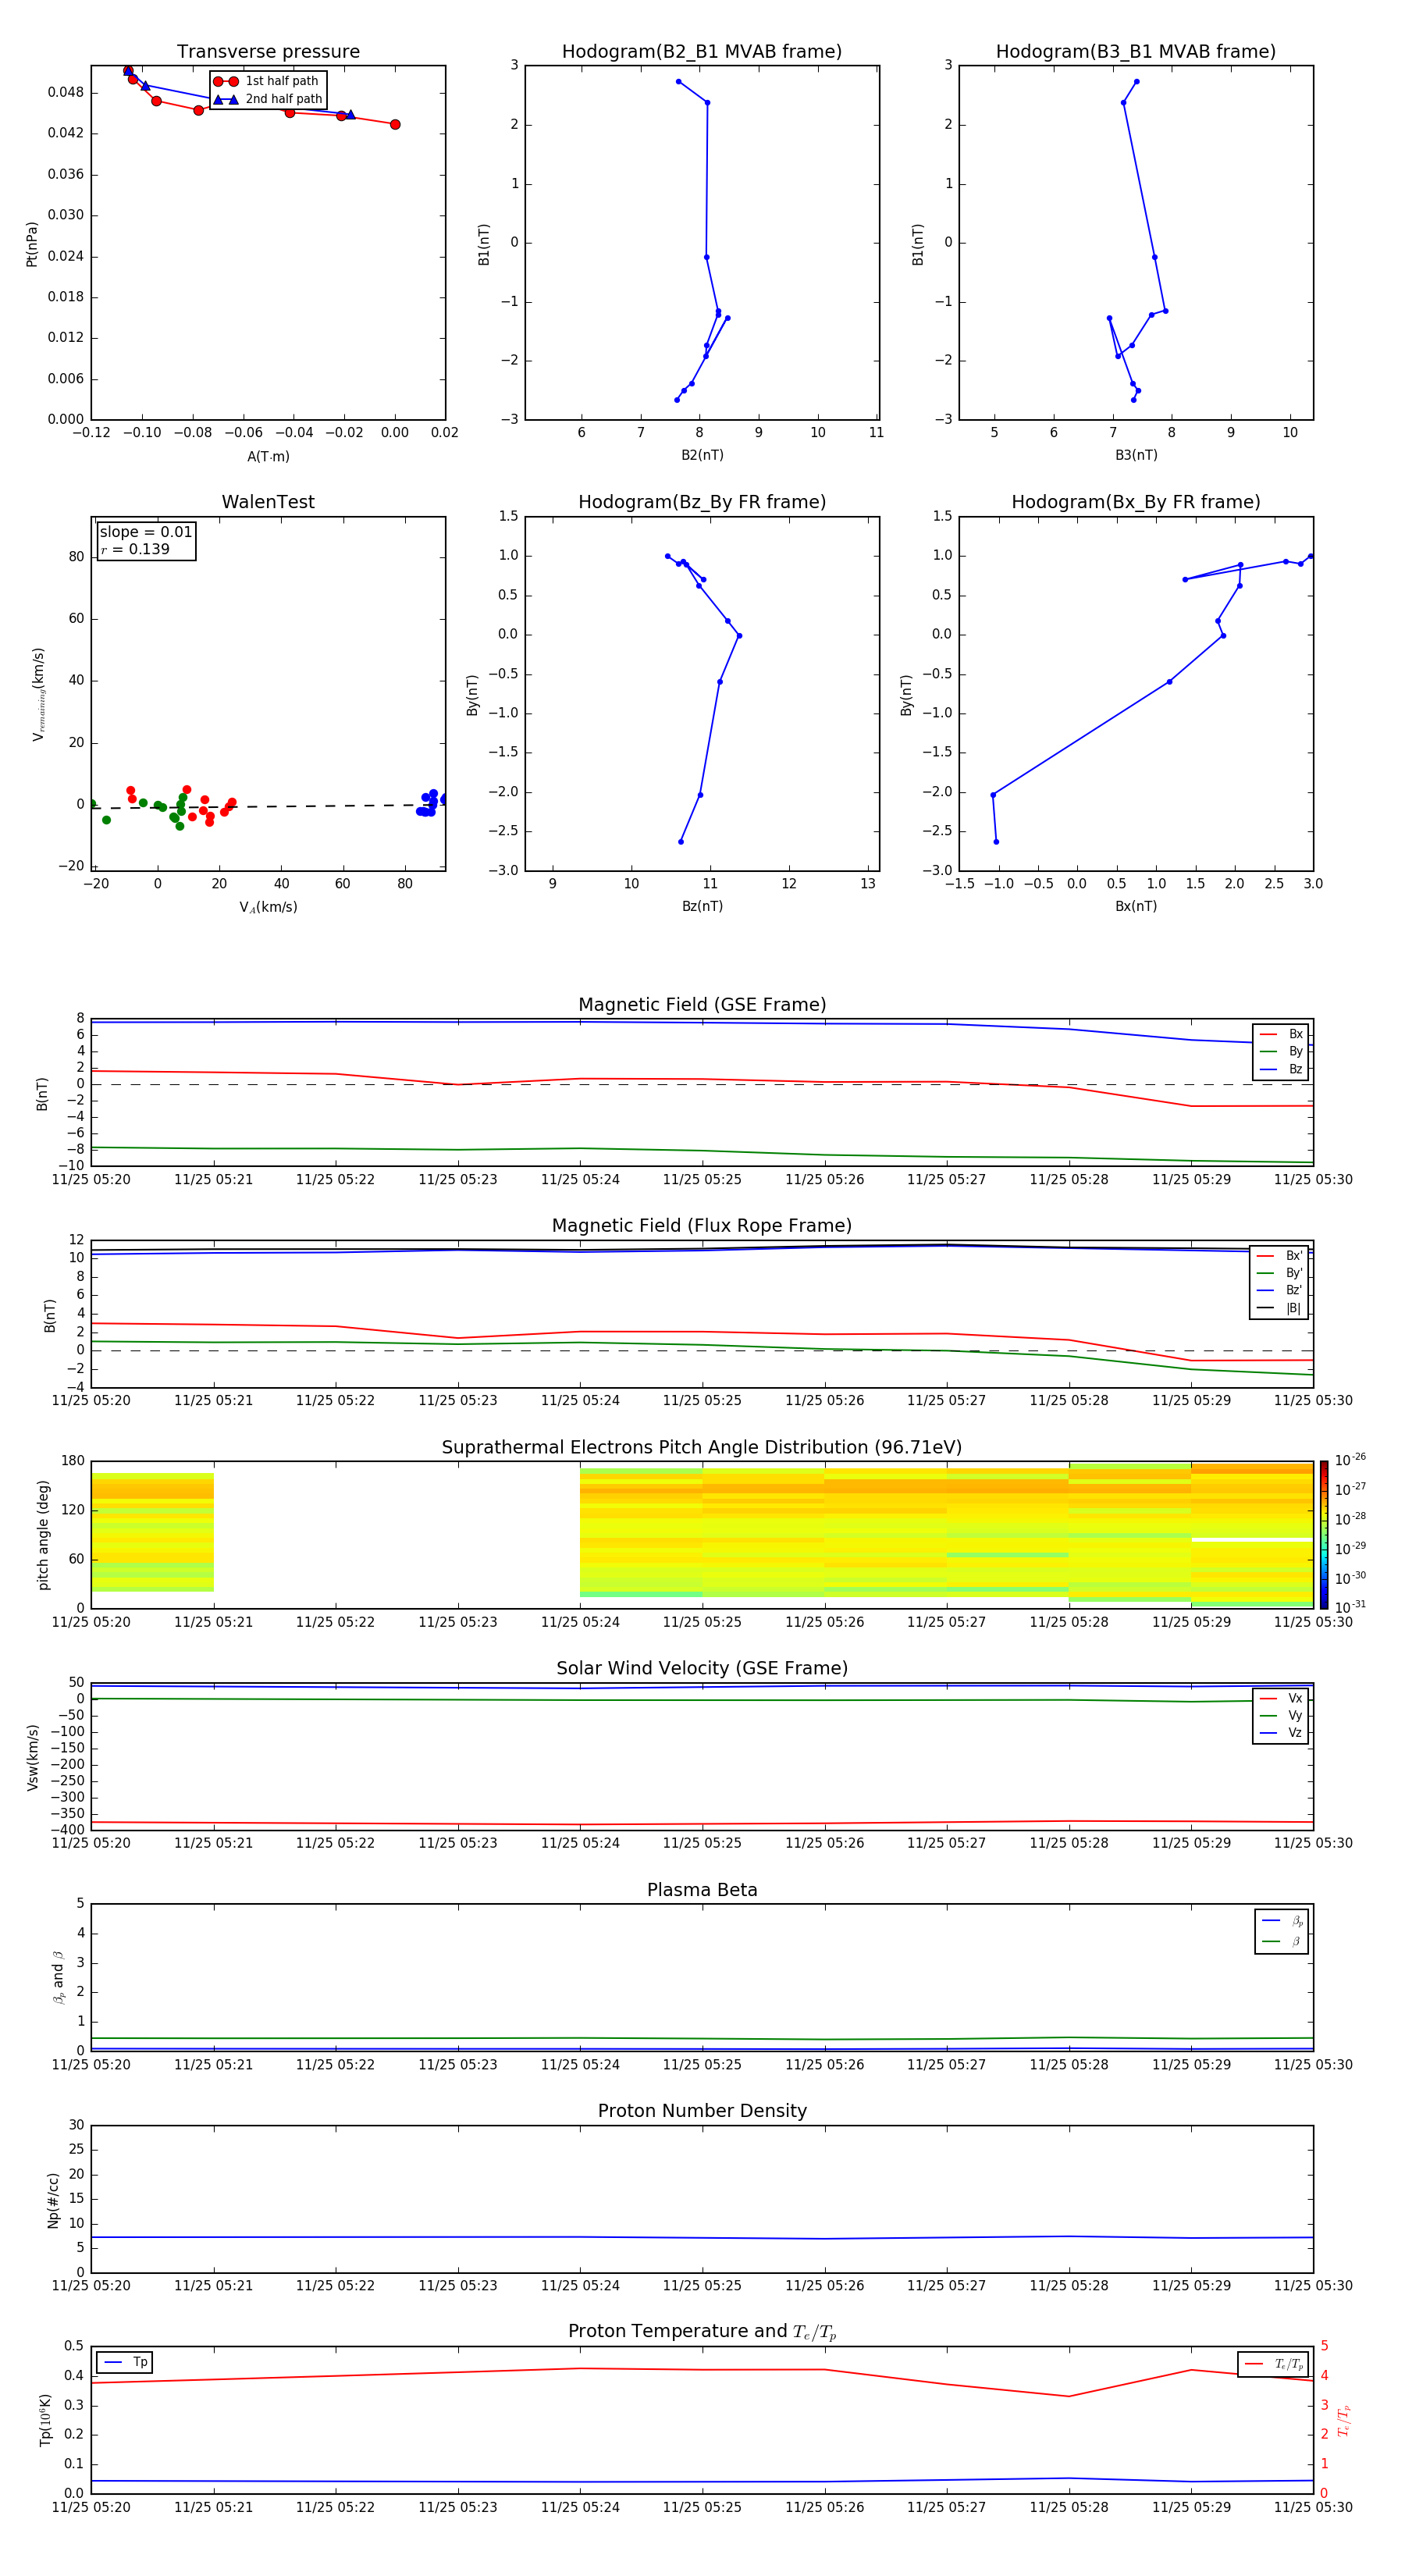Select Bx in the GSE magnetic field legend
1405x2576 pixels.
(x=1281, y=1034)
